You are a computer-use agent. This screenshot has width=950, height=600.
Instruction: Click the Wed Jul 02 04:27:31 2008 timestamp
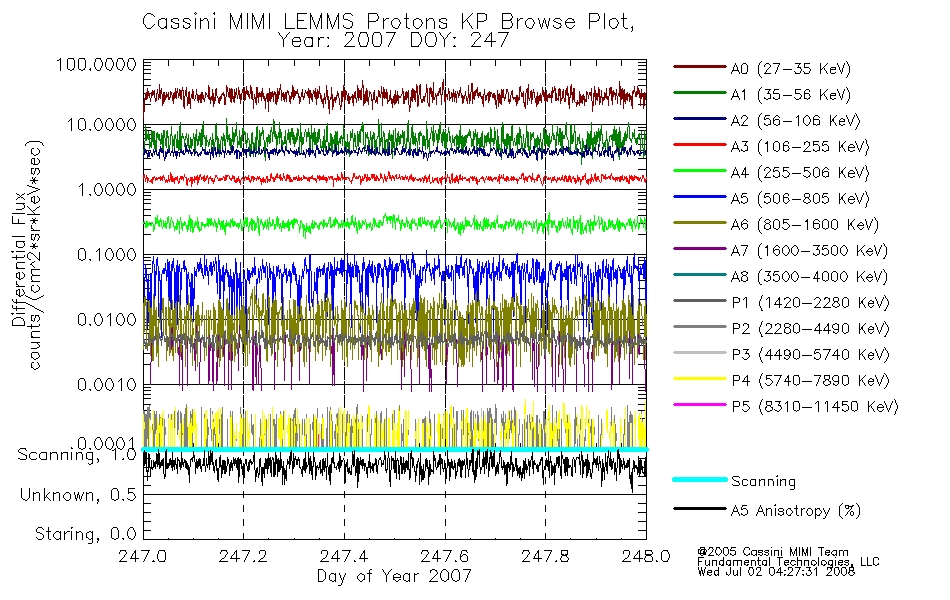776,572
